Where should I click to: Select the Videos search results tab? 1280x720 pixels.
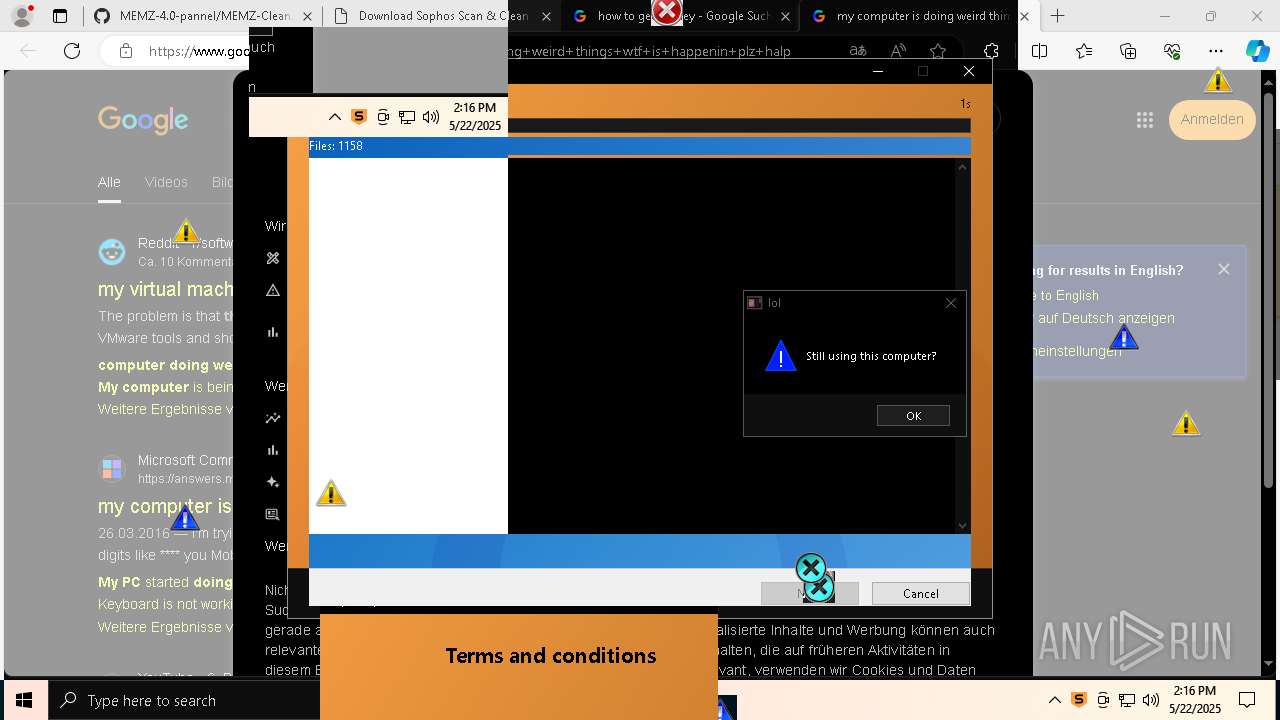click(x=166, y=182)
